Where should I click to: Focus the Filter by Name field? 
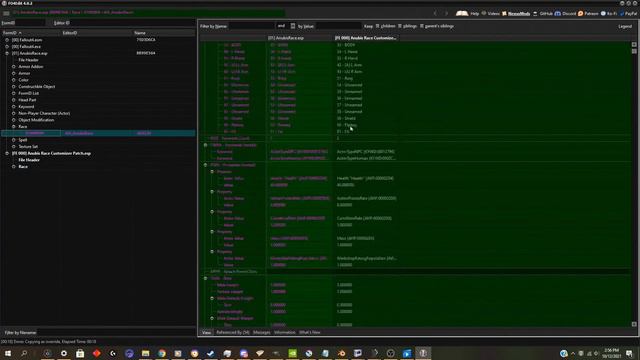[x=251, y=26]
